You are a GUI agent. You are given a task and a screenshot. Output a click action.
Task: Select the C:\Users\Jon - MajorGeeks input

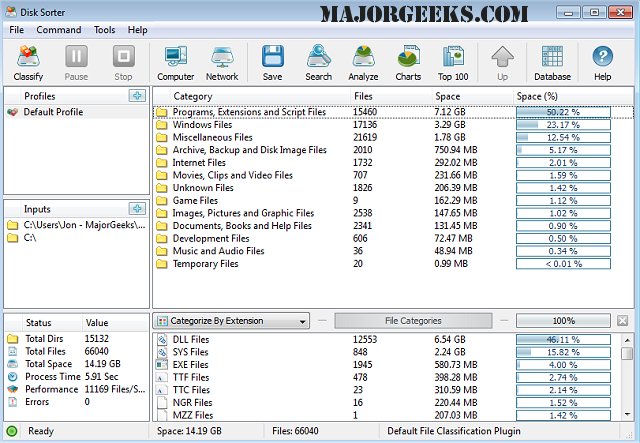(77, 225)
